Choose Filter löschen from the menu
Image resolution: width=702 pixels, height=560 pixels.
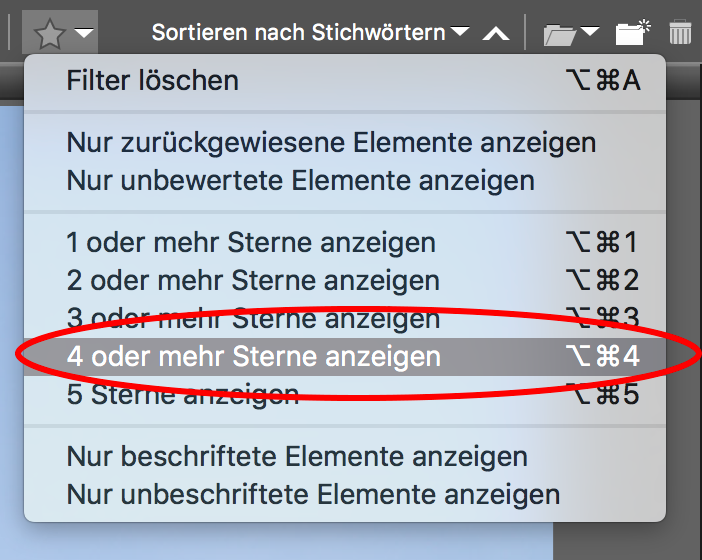point(153,80)
